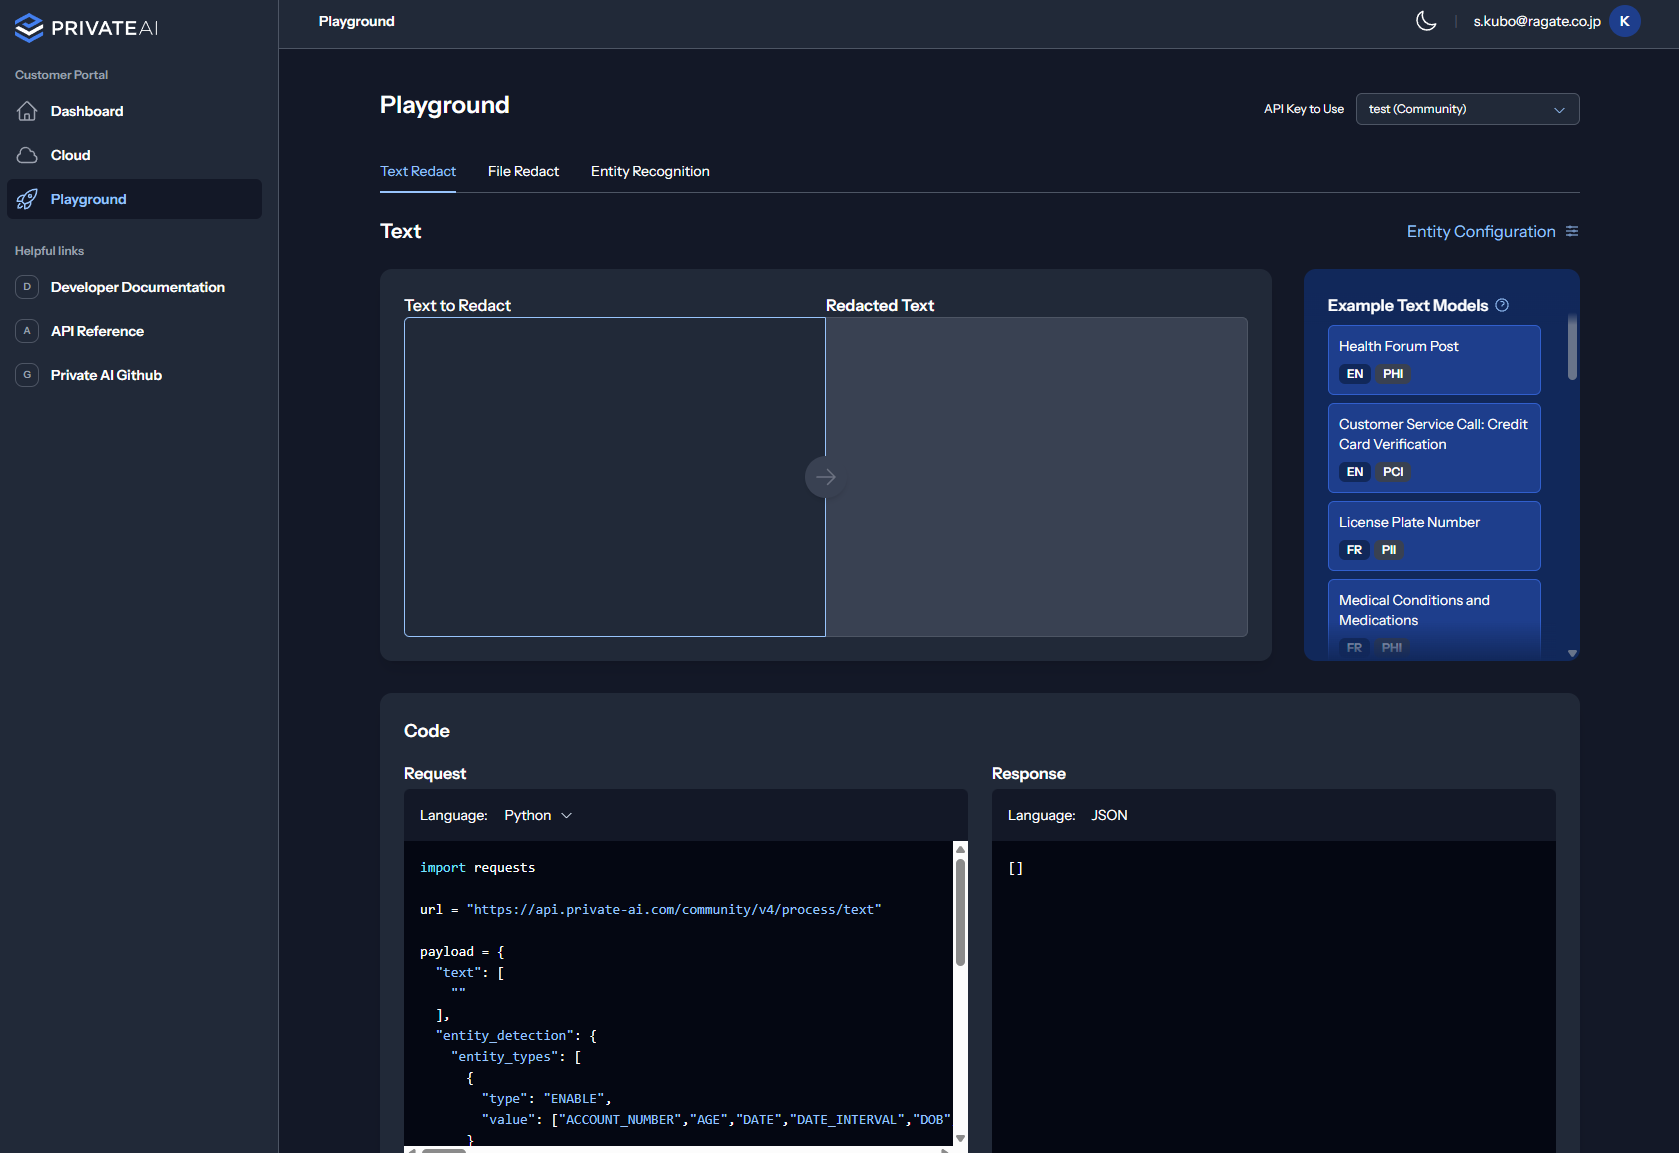The height and width of the screenshot is (1153, 1679).
Task: Load the Medical Conditions and Medications example
Action: pos(1434,618)
